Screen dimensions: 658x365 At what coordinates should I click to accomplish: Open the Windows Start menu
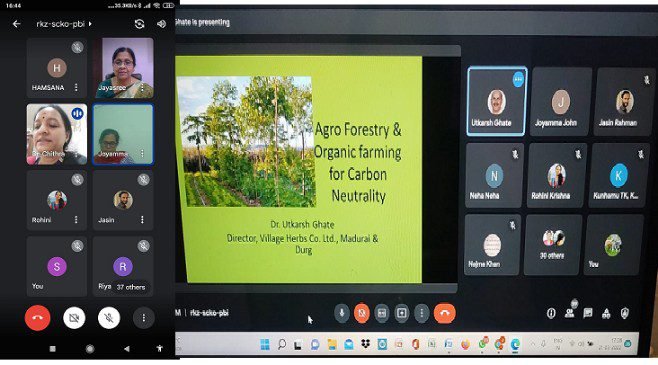pyautogui.click(x=265, y=344)
